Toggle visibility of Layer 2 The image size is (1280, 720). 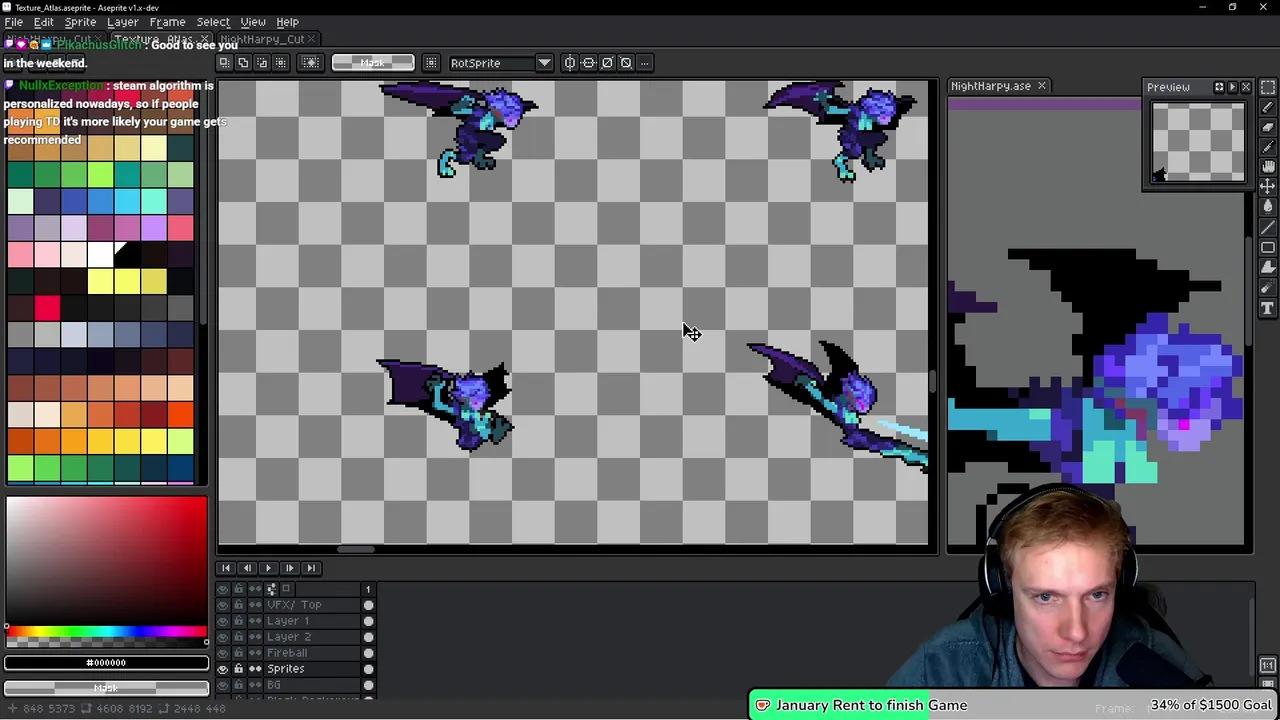[x=223, y=637]
